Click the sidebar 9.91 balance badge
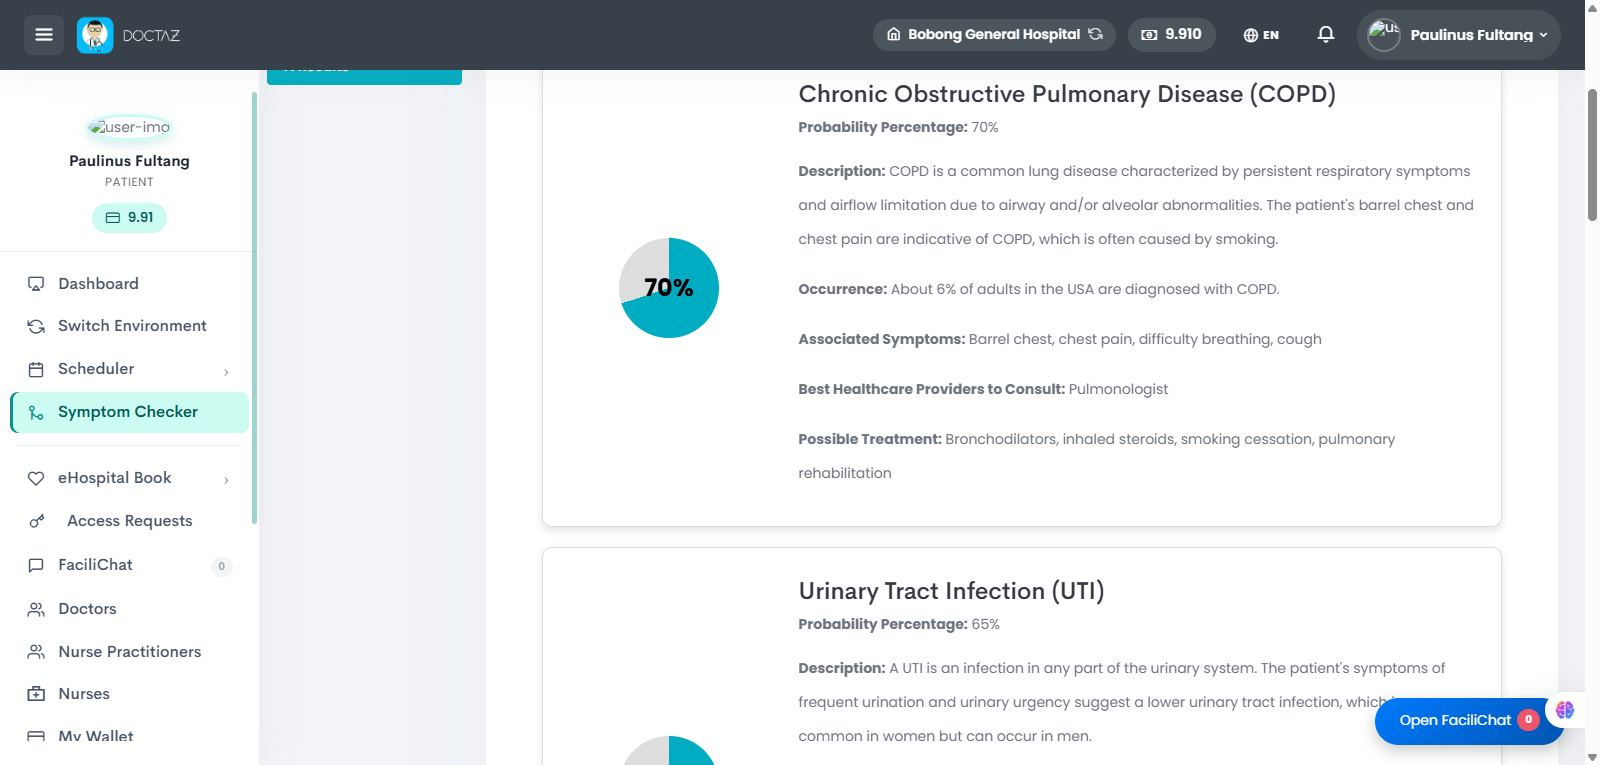 tap(129, 217)
